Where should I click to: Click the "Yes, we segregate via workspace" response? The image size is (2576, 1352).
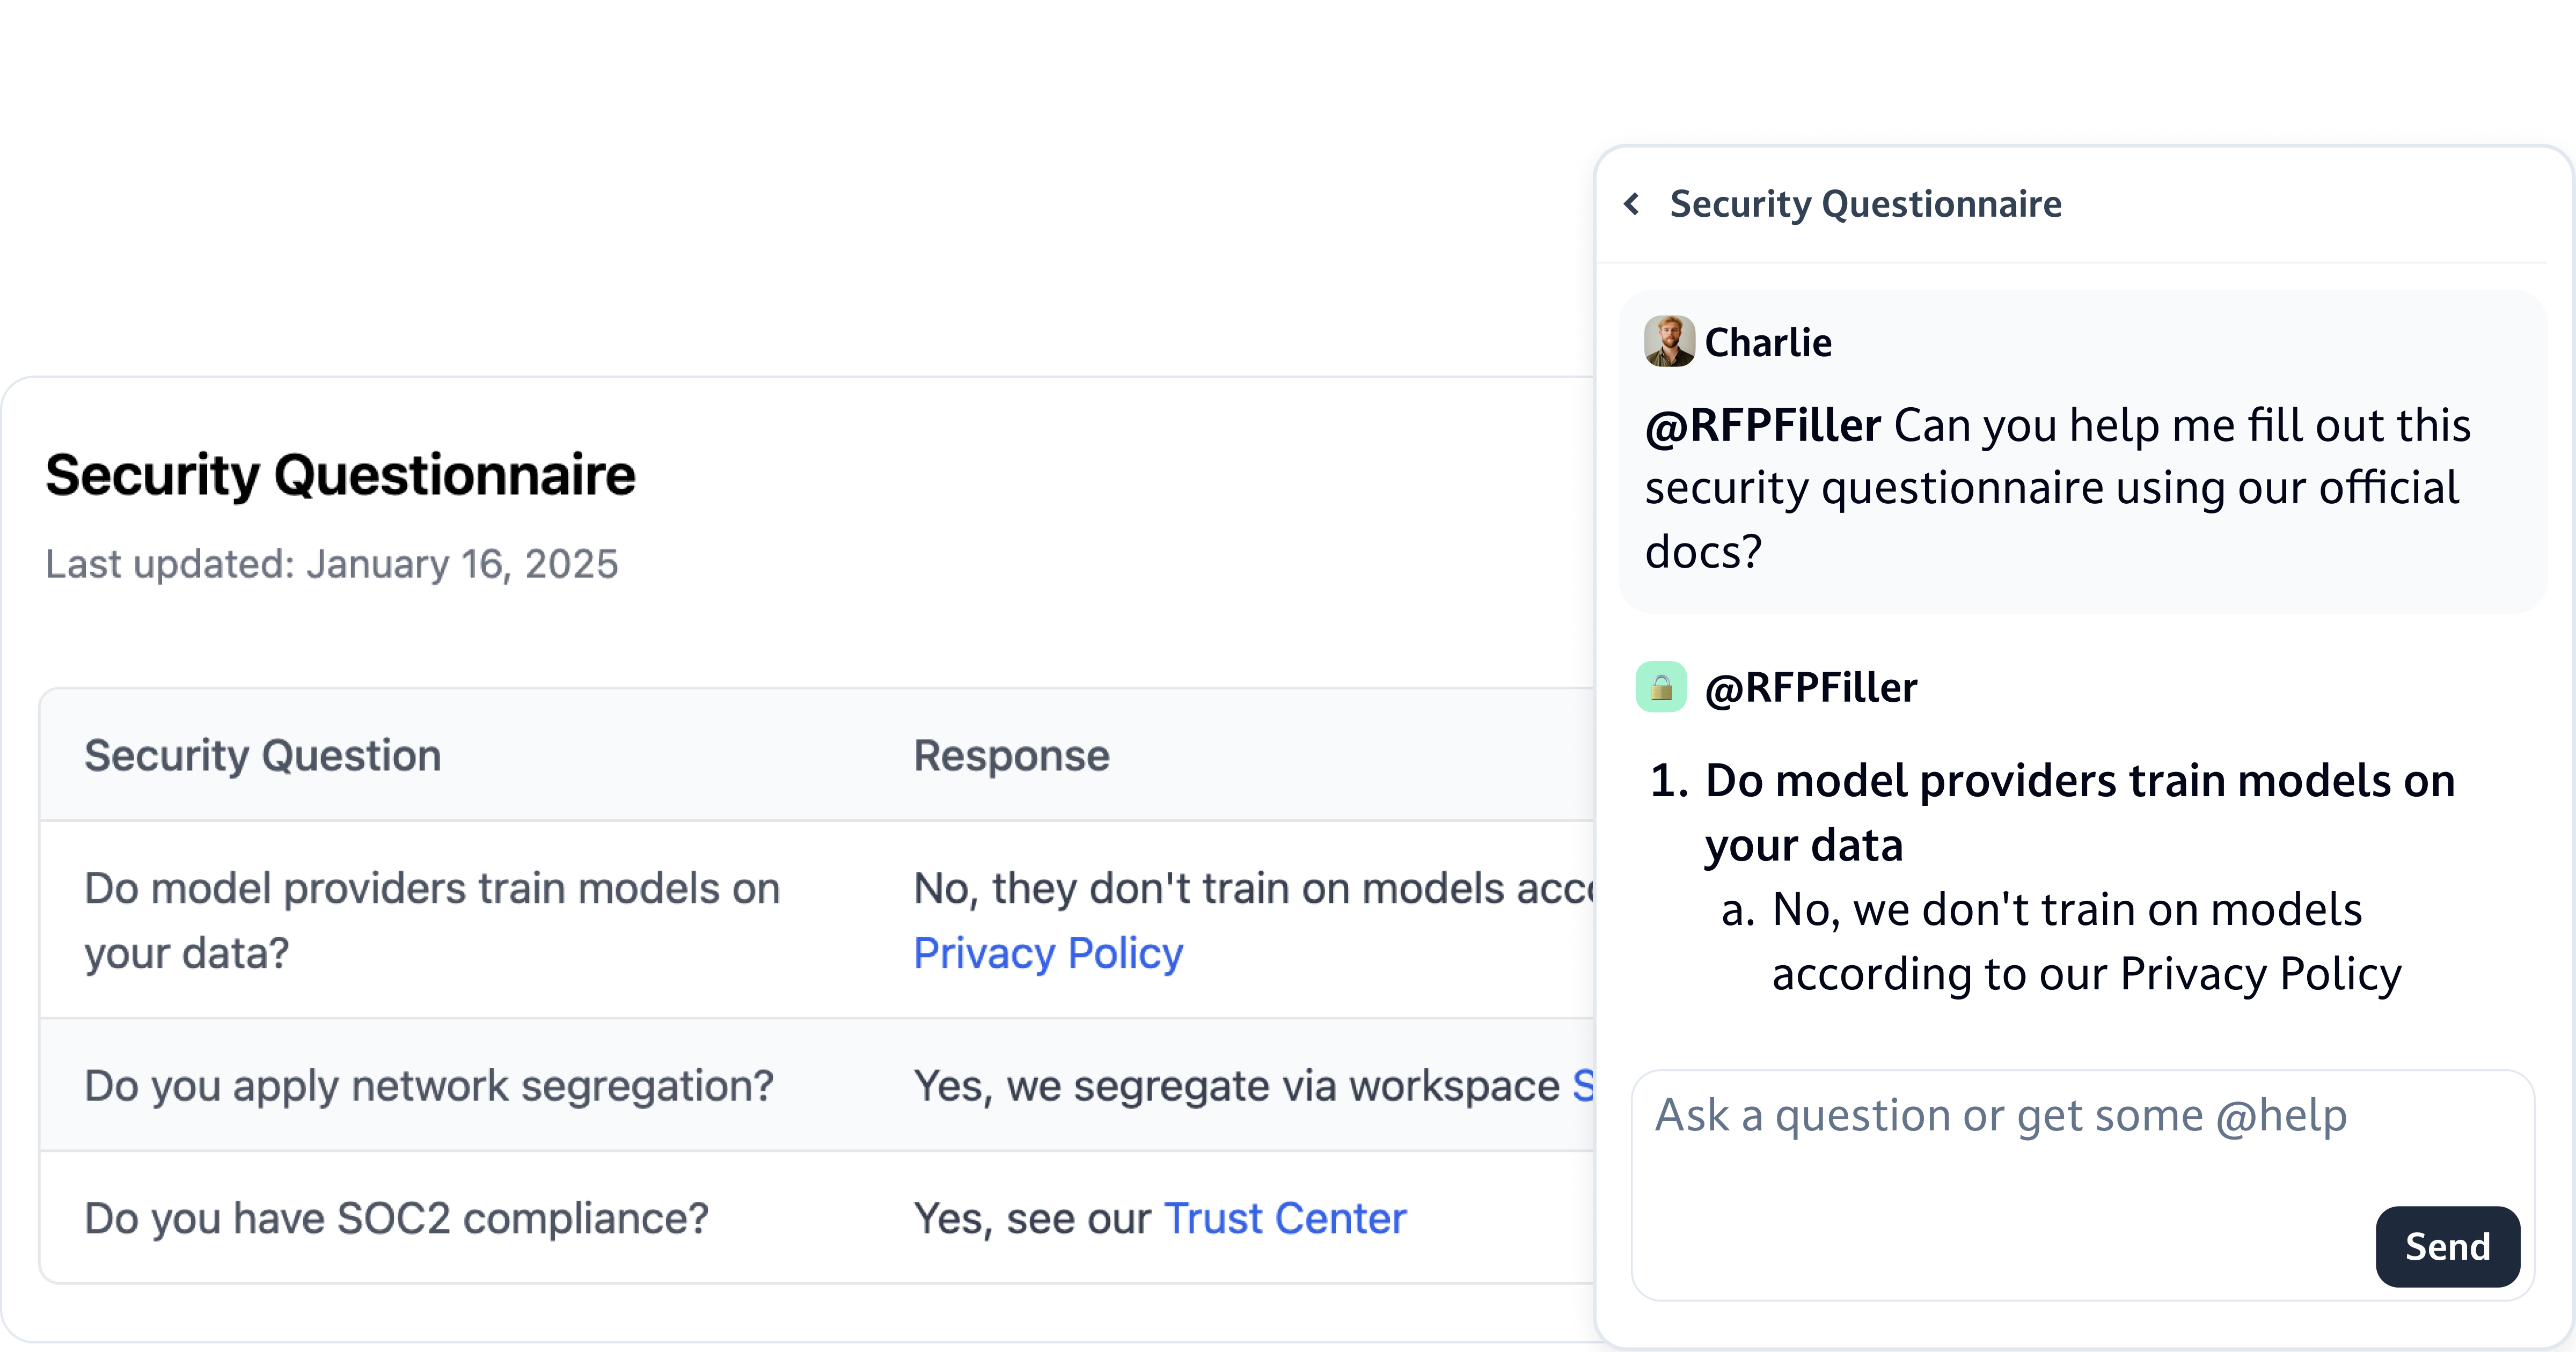[1236, 1086]
